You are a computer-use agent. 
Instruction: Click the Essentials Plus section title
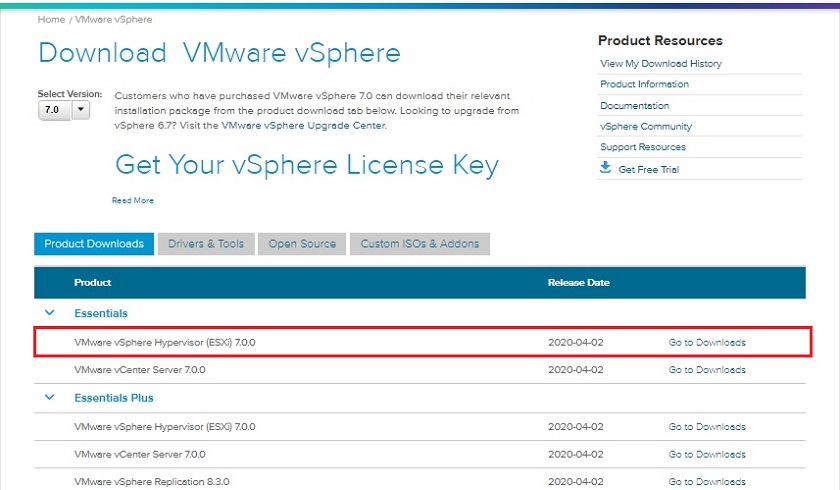tap(114, 398)
